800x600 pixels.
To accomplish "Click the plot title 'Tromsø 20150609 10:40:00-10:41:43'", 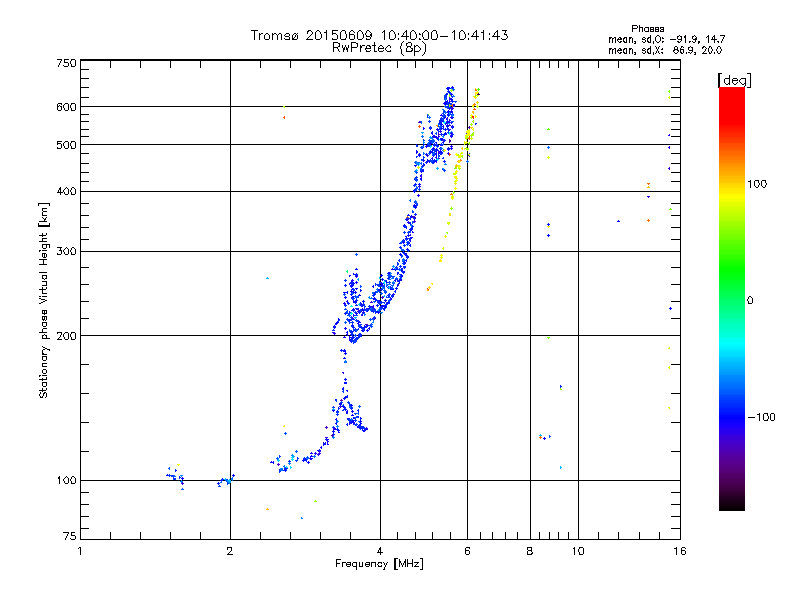I will [x=379, y=35].
